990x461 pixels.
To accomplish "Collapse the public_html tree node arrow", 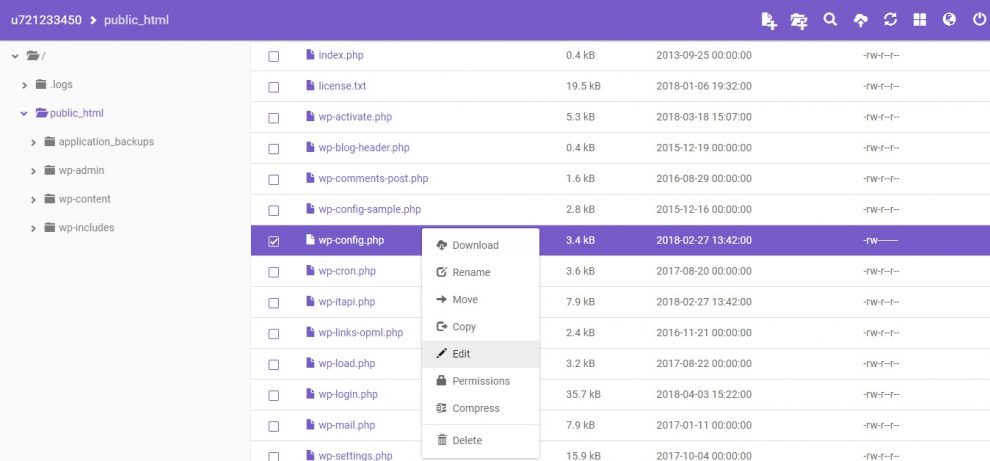I will (x=23, y=114).
